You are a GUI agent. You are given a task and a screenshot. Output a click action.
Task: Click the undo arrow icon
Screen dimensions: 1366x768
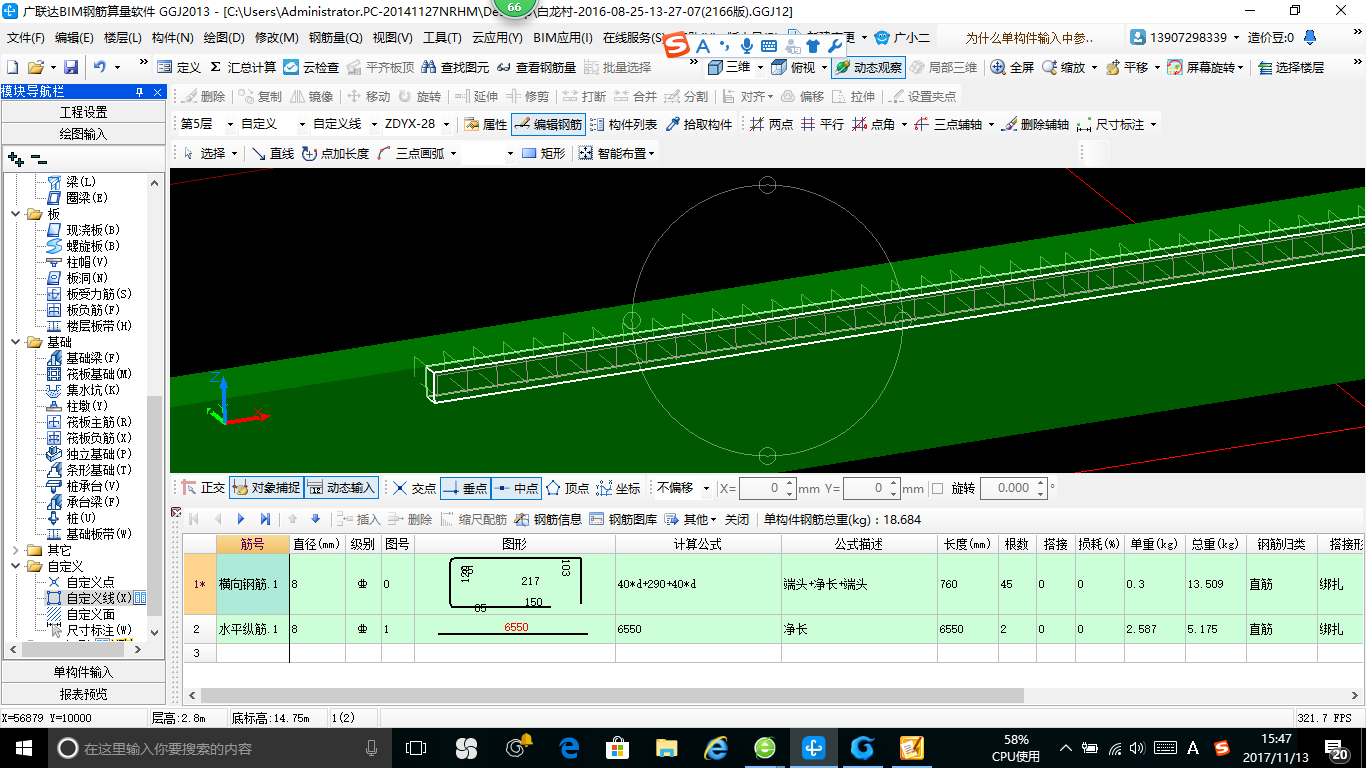point(100,67)
